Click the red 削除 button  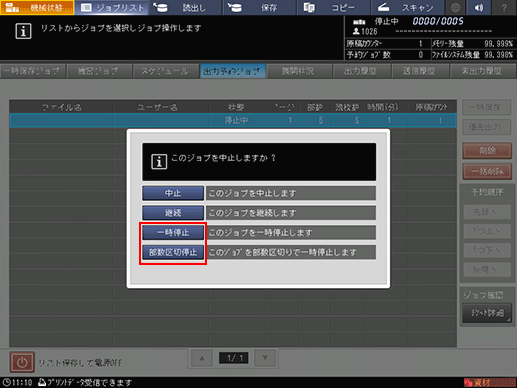(487, 151)
